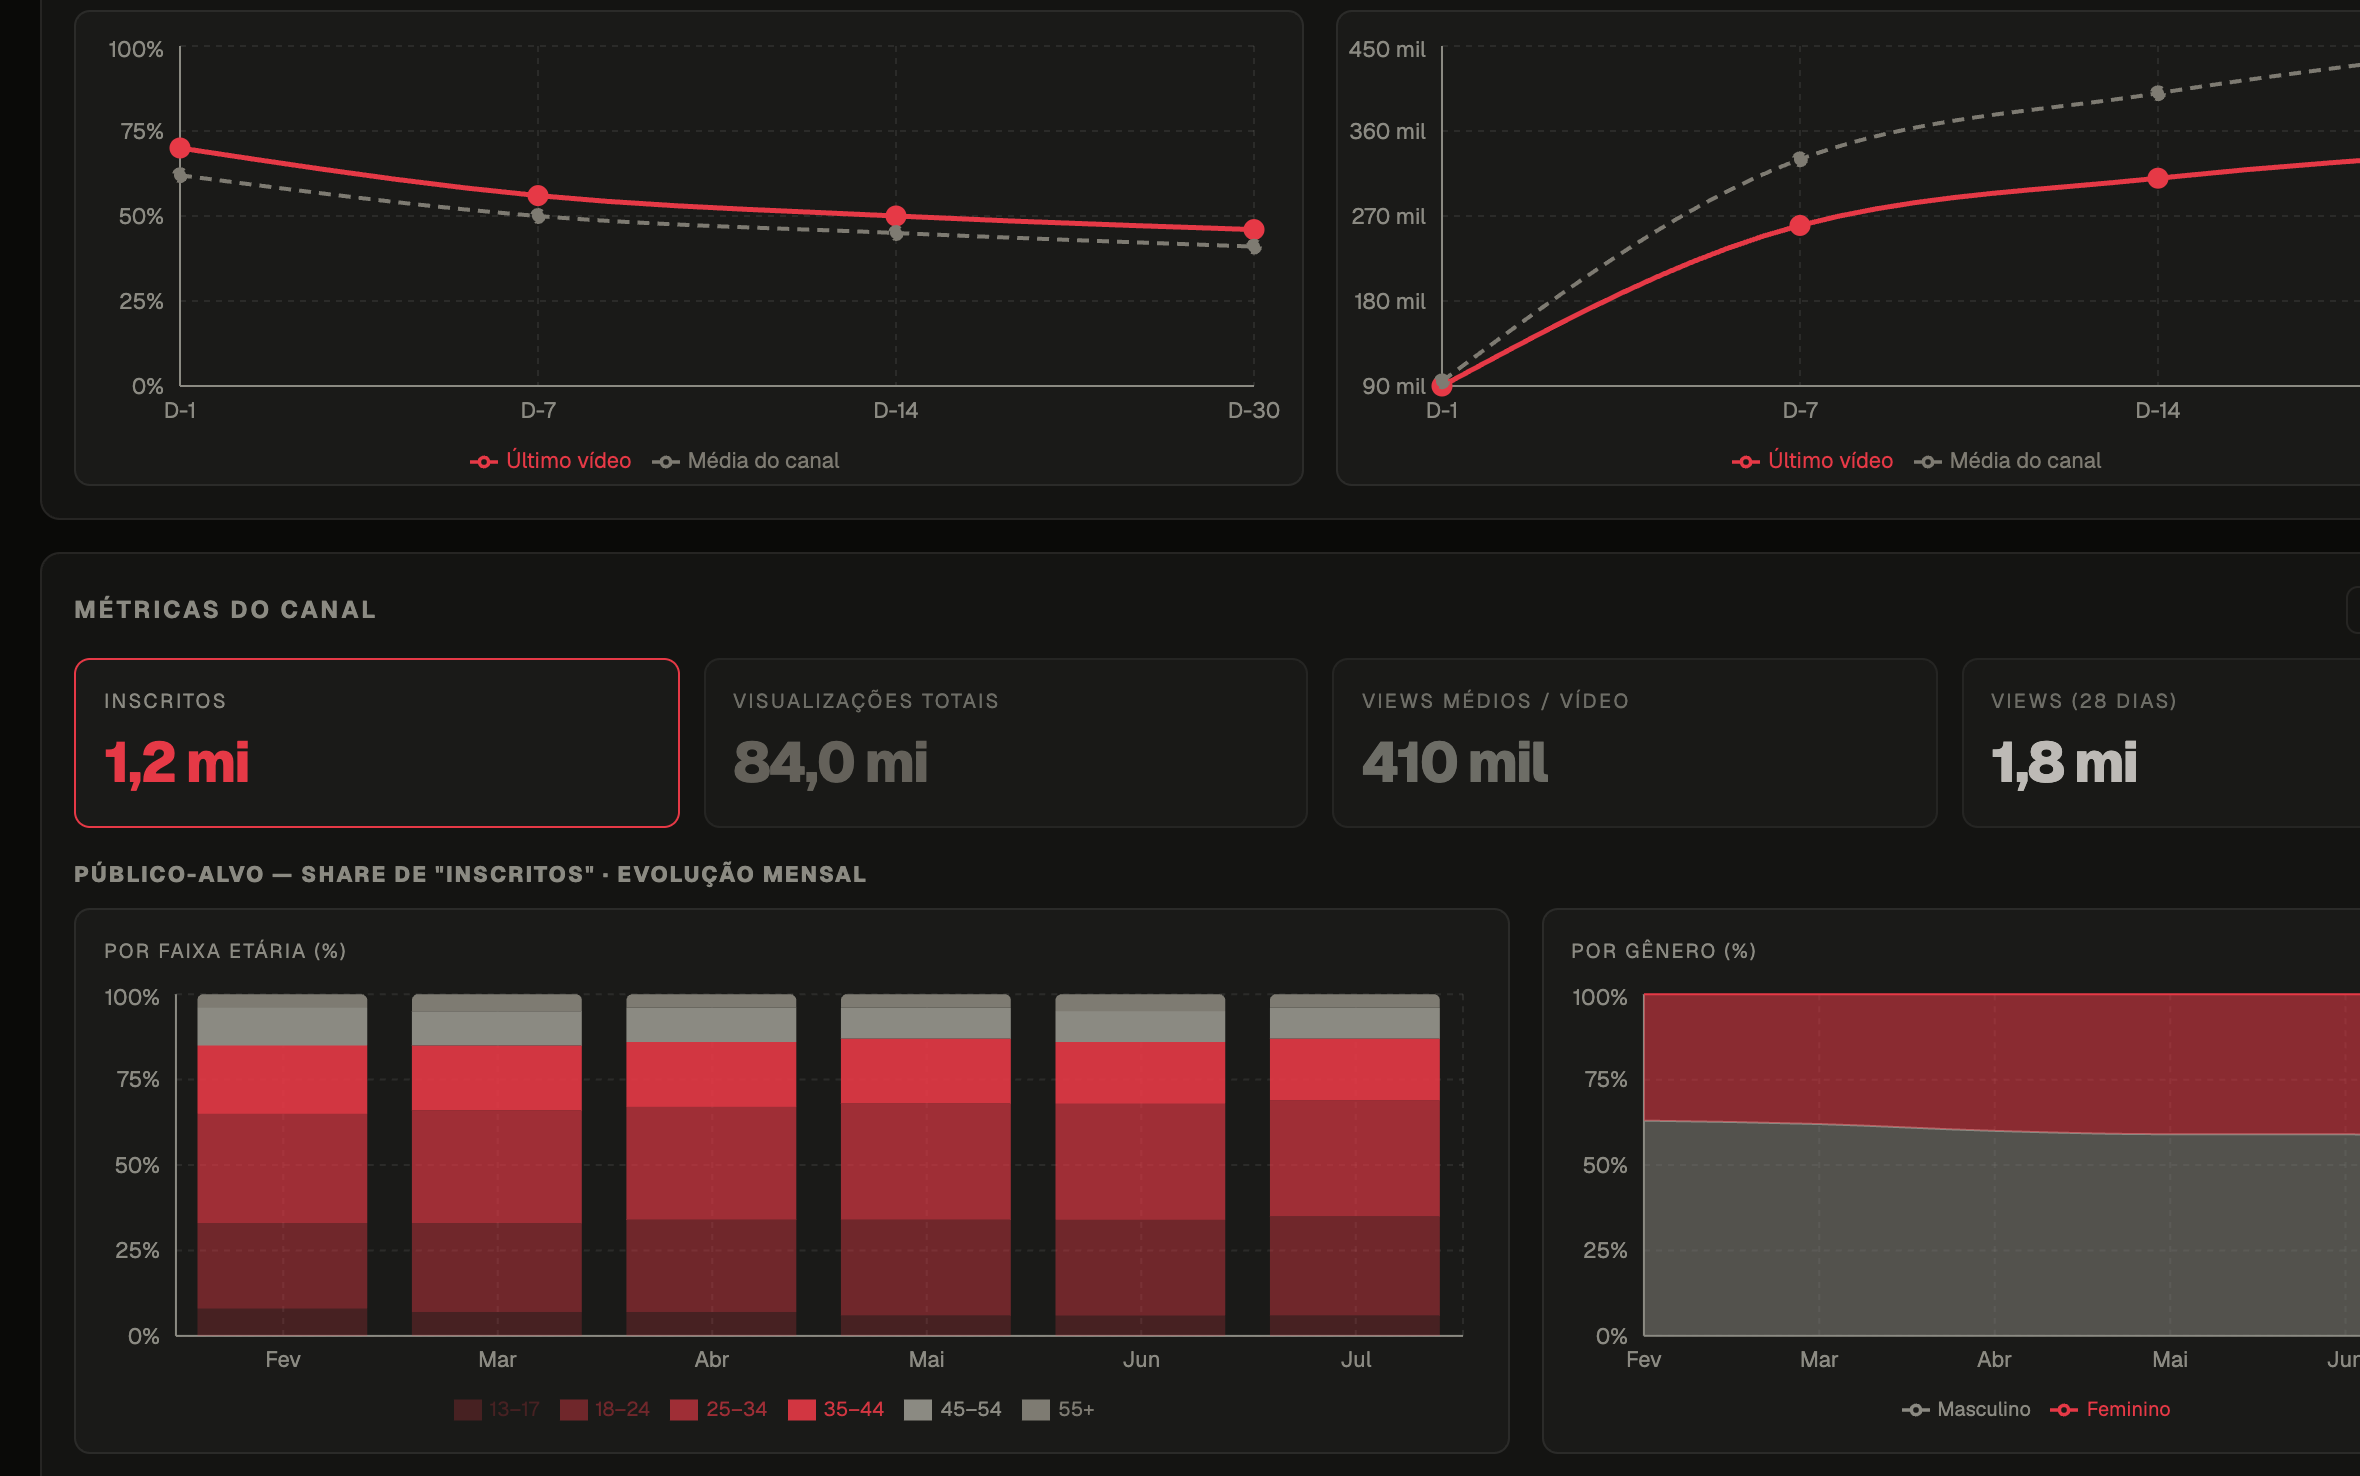The height and width of the screenshot is (1476, 2360).
Task: Click the red D-7 point on views chart
Action: (x=1800, y=226)
